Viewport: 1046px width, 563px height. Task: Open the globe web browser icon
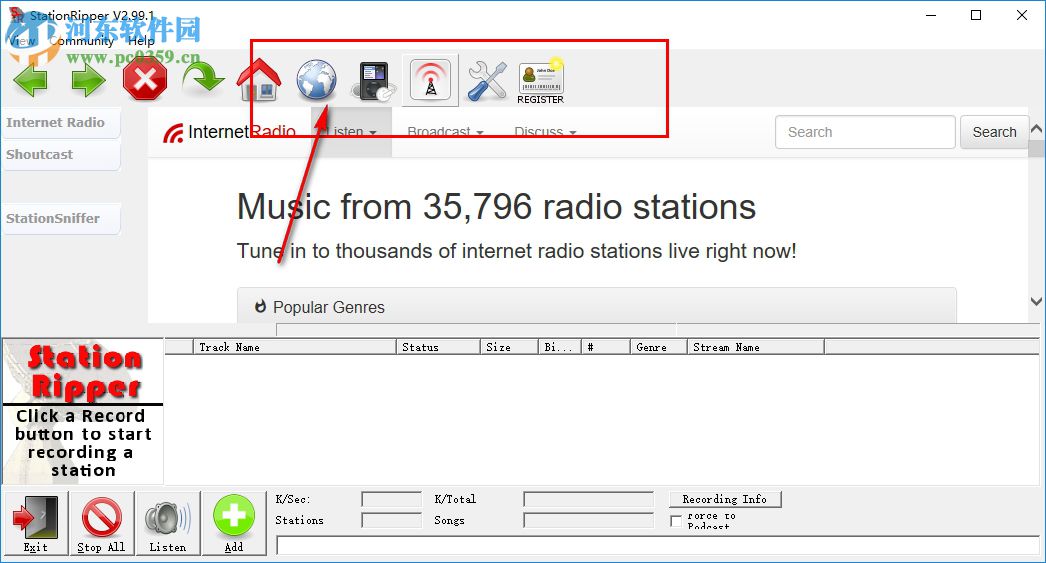click(x=316, y=80)
